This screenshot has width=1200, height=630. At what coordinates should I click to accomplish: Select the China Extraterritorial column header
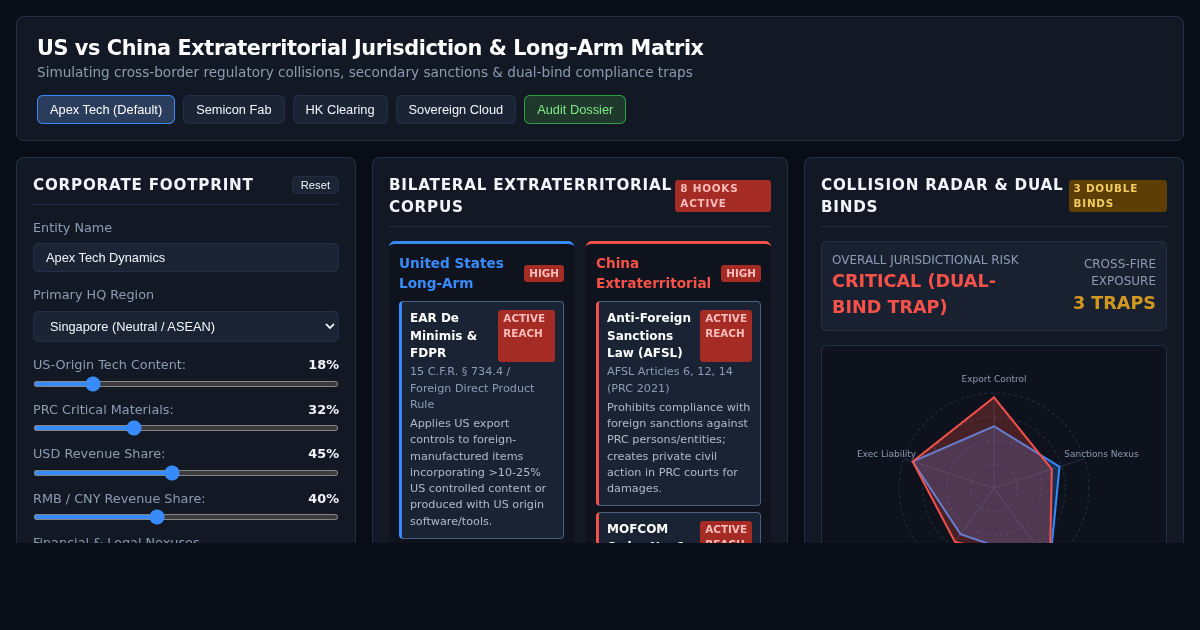click(654, 273)
